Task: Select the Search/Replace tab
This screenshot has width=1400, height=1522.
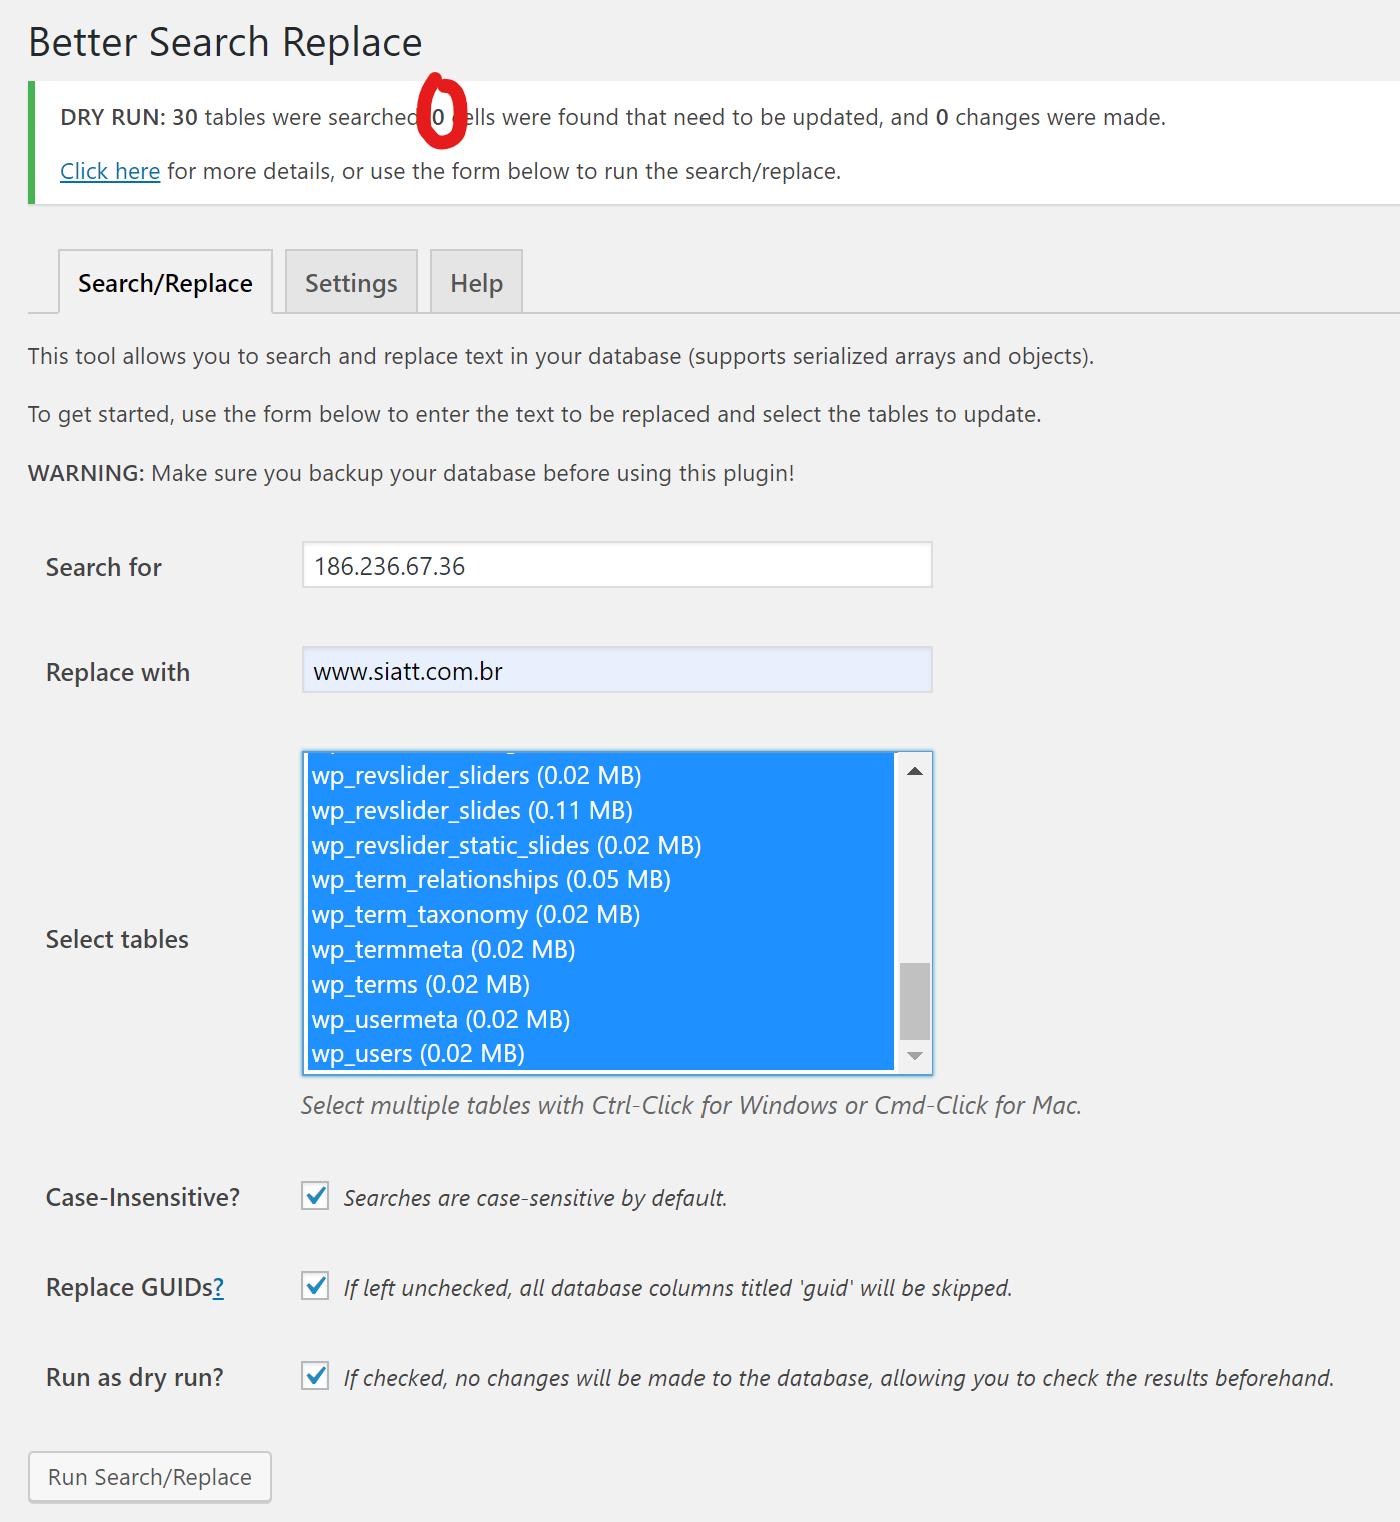Action: click(165, 282)
